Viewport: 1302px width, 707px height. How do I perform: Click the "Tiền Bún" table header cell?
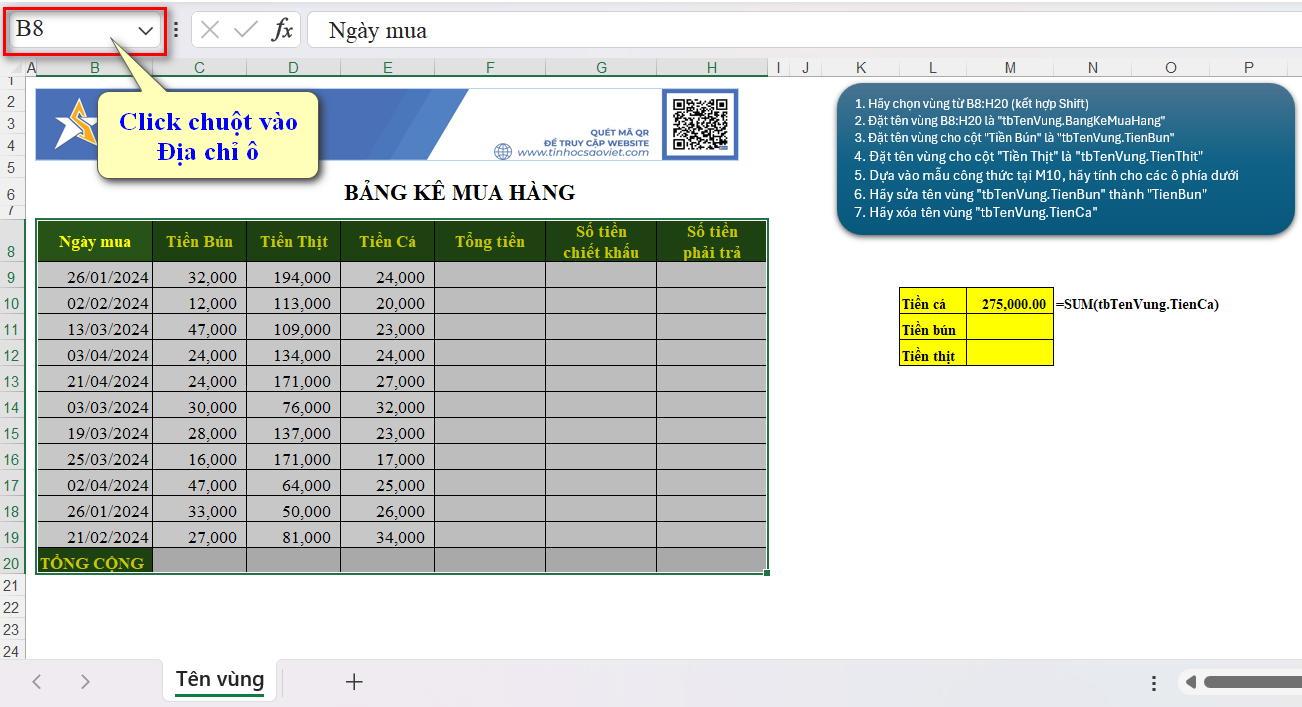tap(200, 242)
